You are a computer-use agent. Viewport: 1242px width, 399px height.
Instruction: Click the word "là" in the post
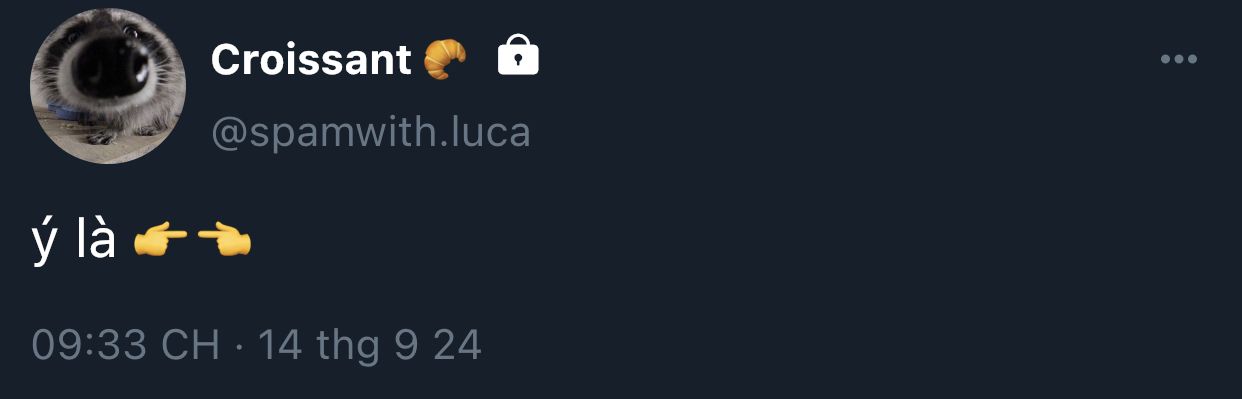click(96, 239)
